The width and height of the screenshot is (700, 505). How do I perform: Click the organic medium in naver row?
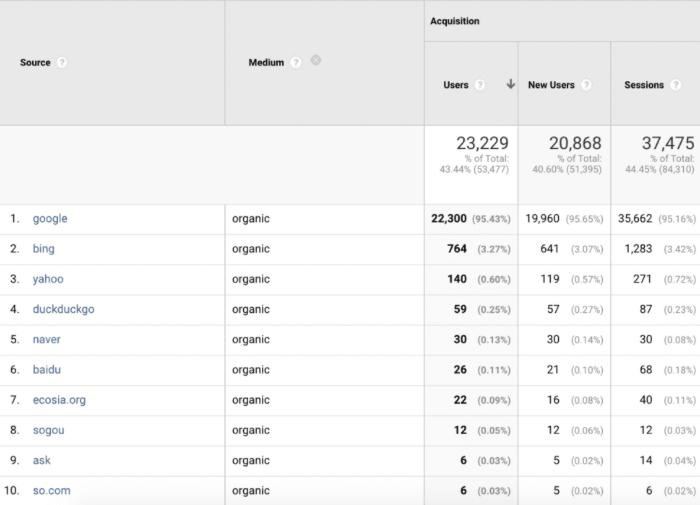251,339
